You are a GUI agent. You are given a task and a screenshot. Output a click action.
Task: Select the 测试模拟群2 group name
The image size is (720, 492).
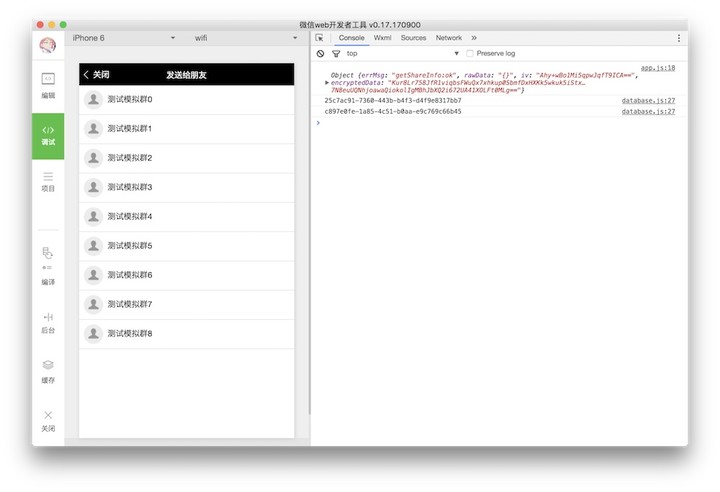[x=130, y=158]
